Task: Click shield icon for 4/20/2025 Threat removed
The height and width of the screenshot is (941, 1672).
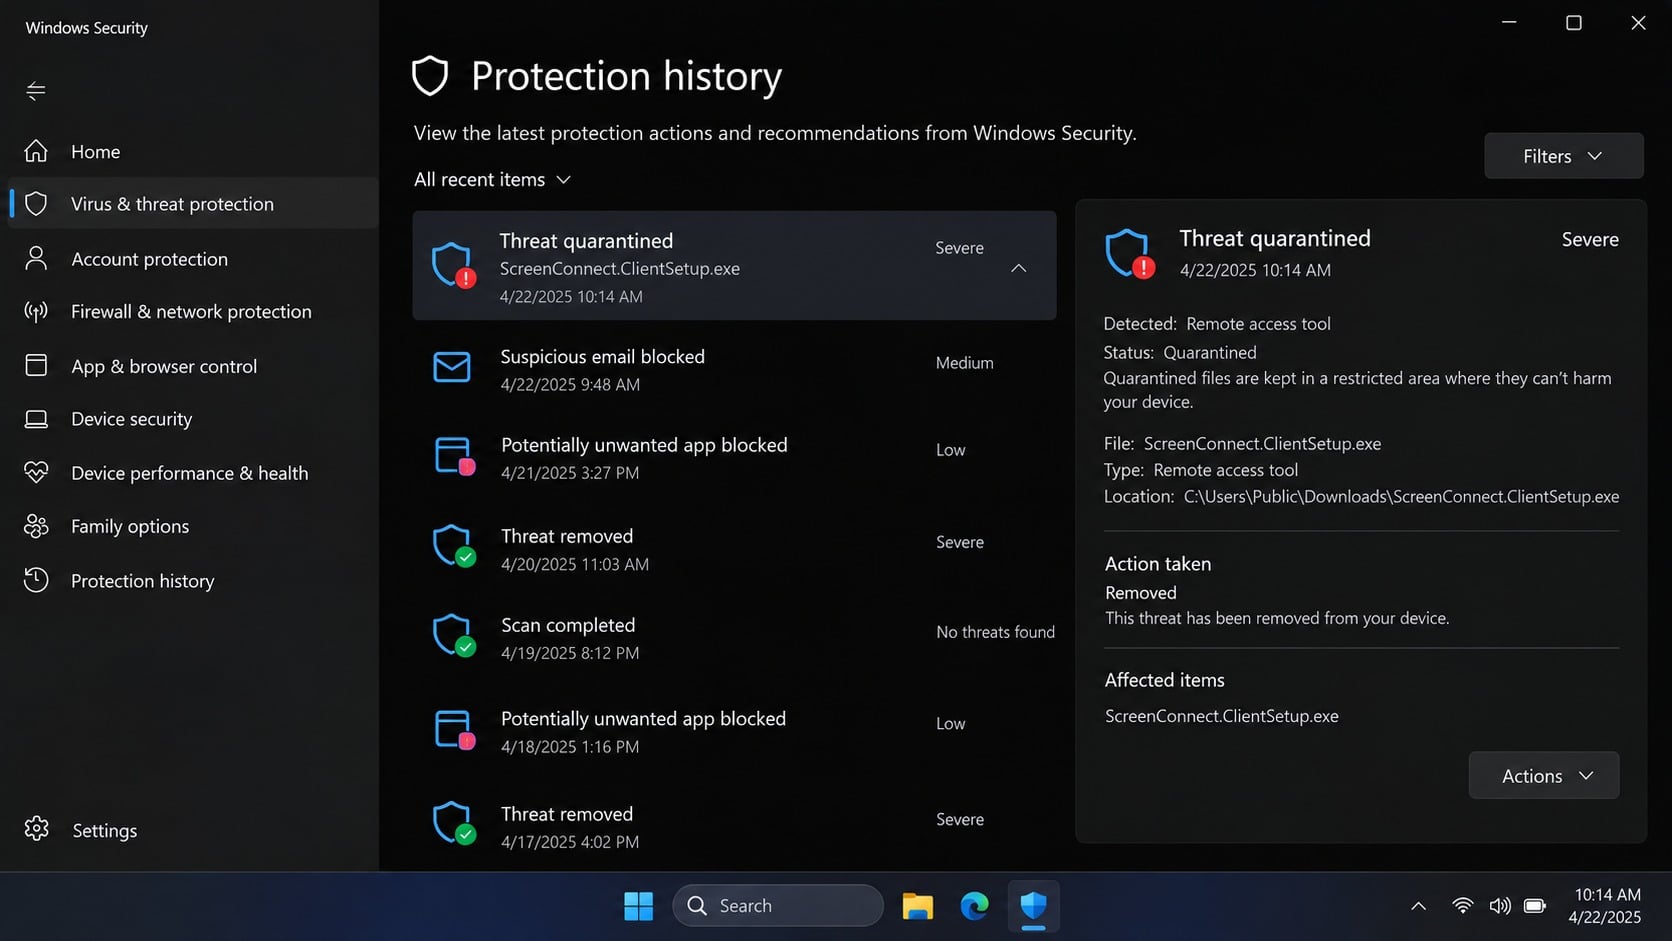Action: 453,546
